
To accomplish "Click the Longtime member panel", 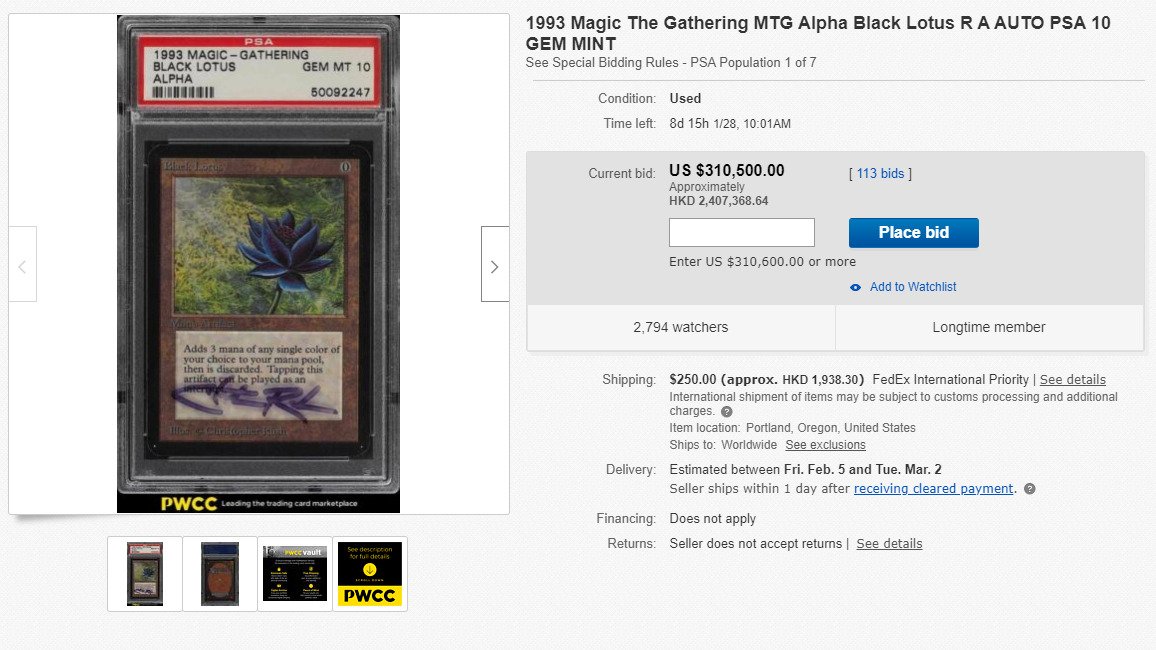I will 989,327.
